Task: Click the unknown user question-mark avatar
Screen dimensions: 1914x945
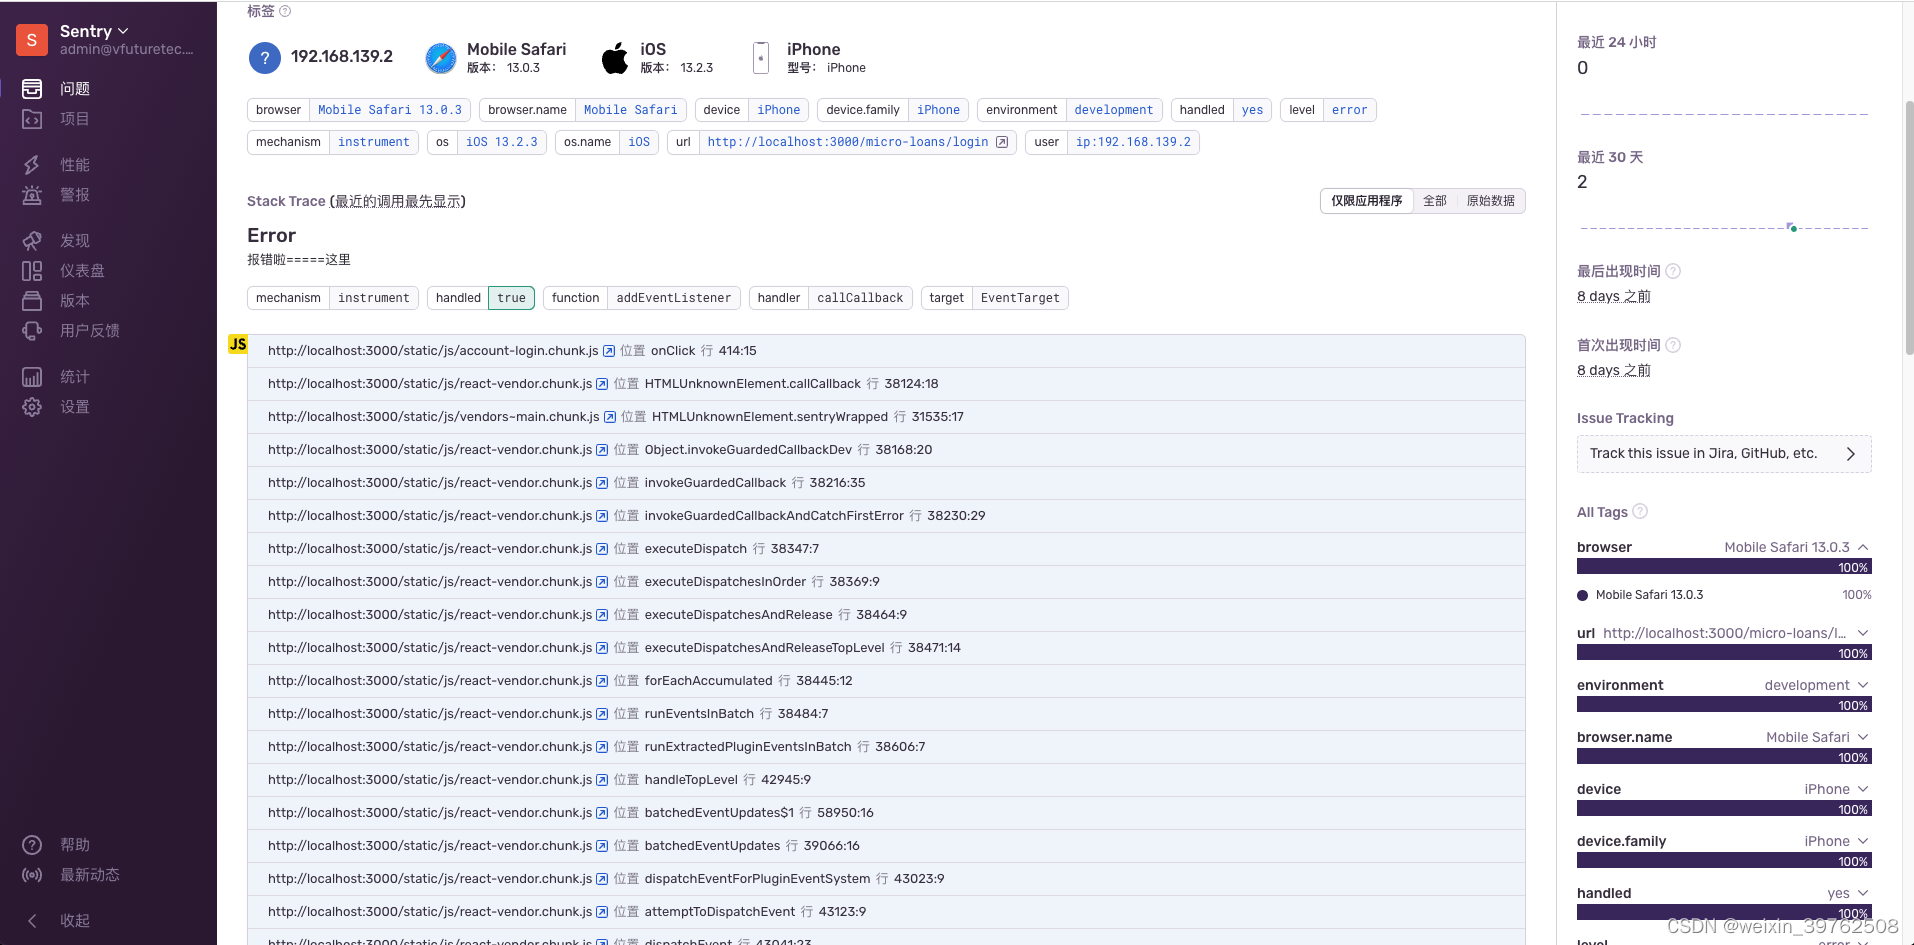Action: 265,58
